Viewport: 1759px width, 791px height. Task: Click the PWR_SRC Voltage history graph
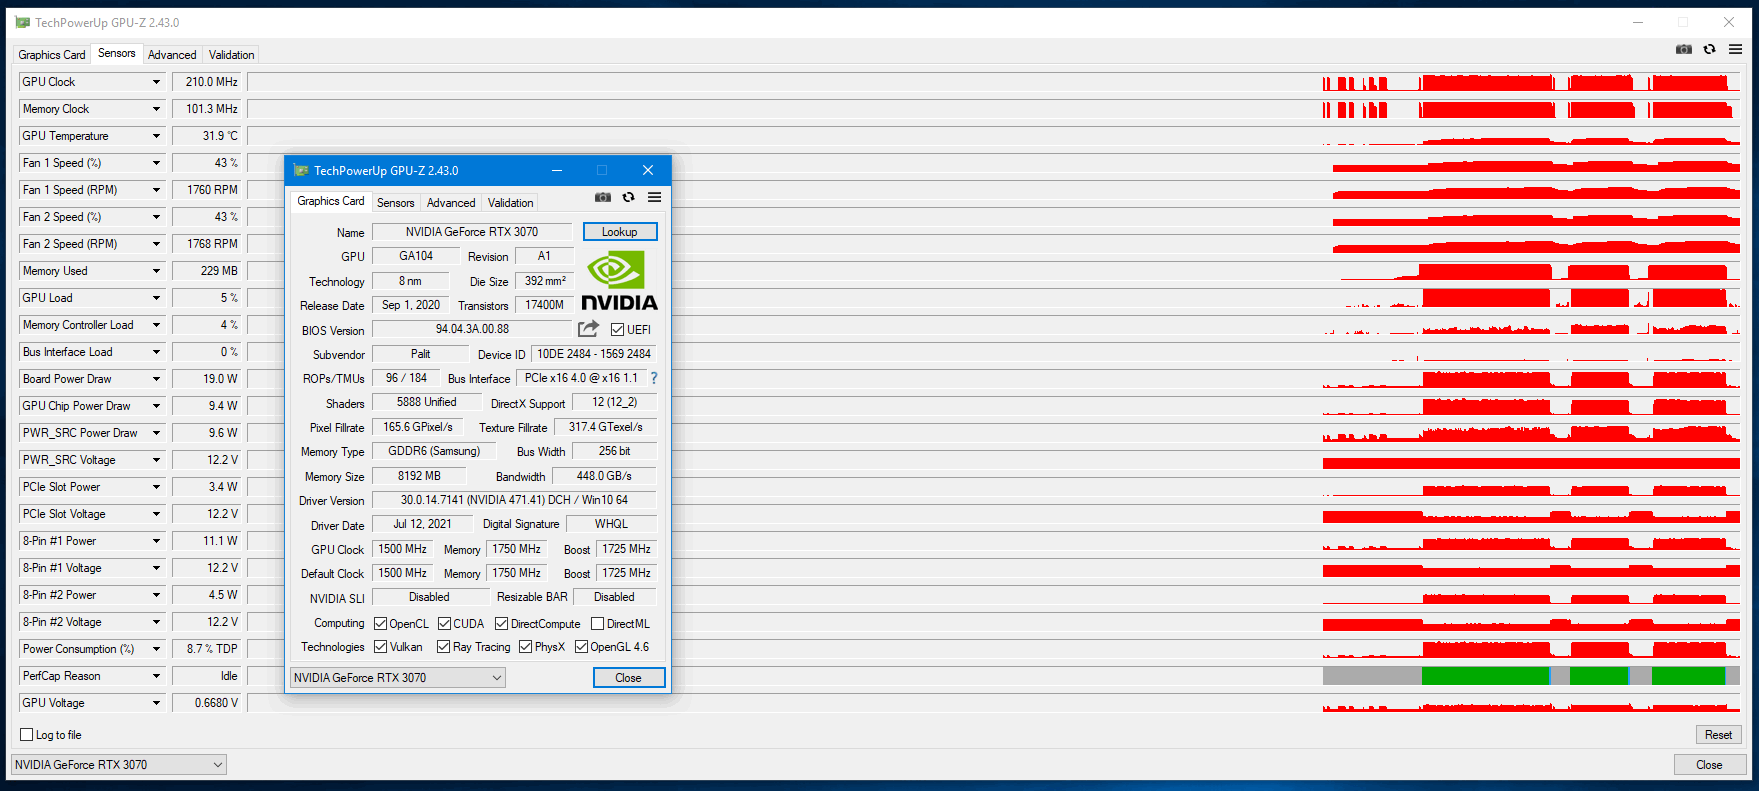point(994,460)
